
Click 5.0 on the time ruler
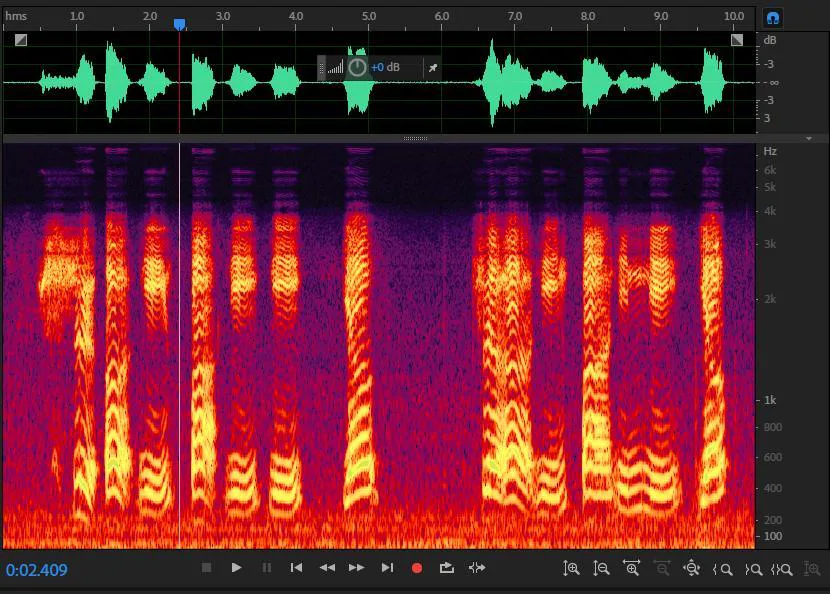[x=369, y=16]
